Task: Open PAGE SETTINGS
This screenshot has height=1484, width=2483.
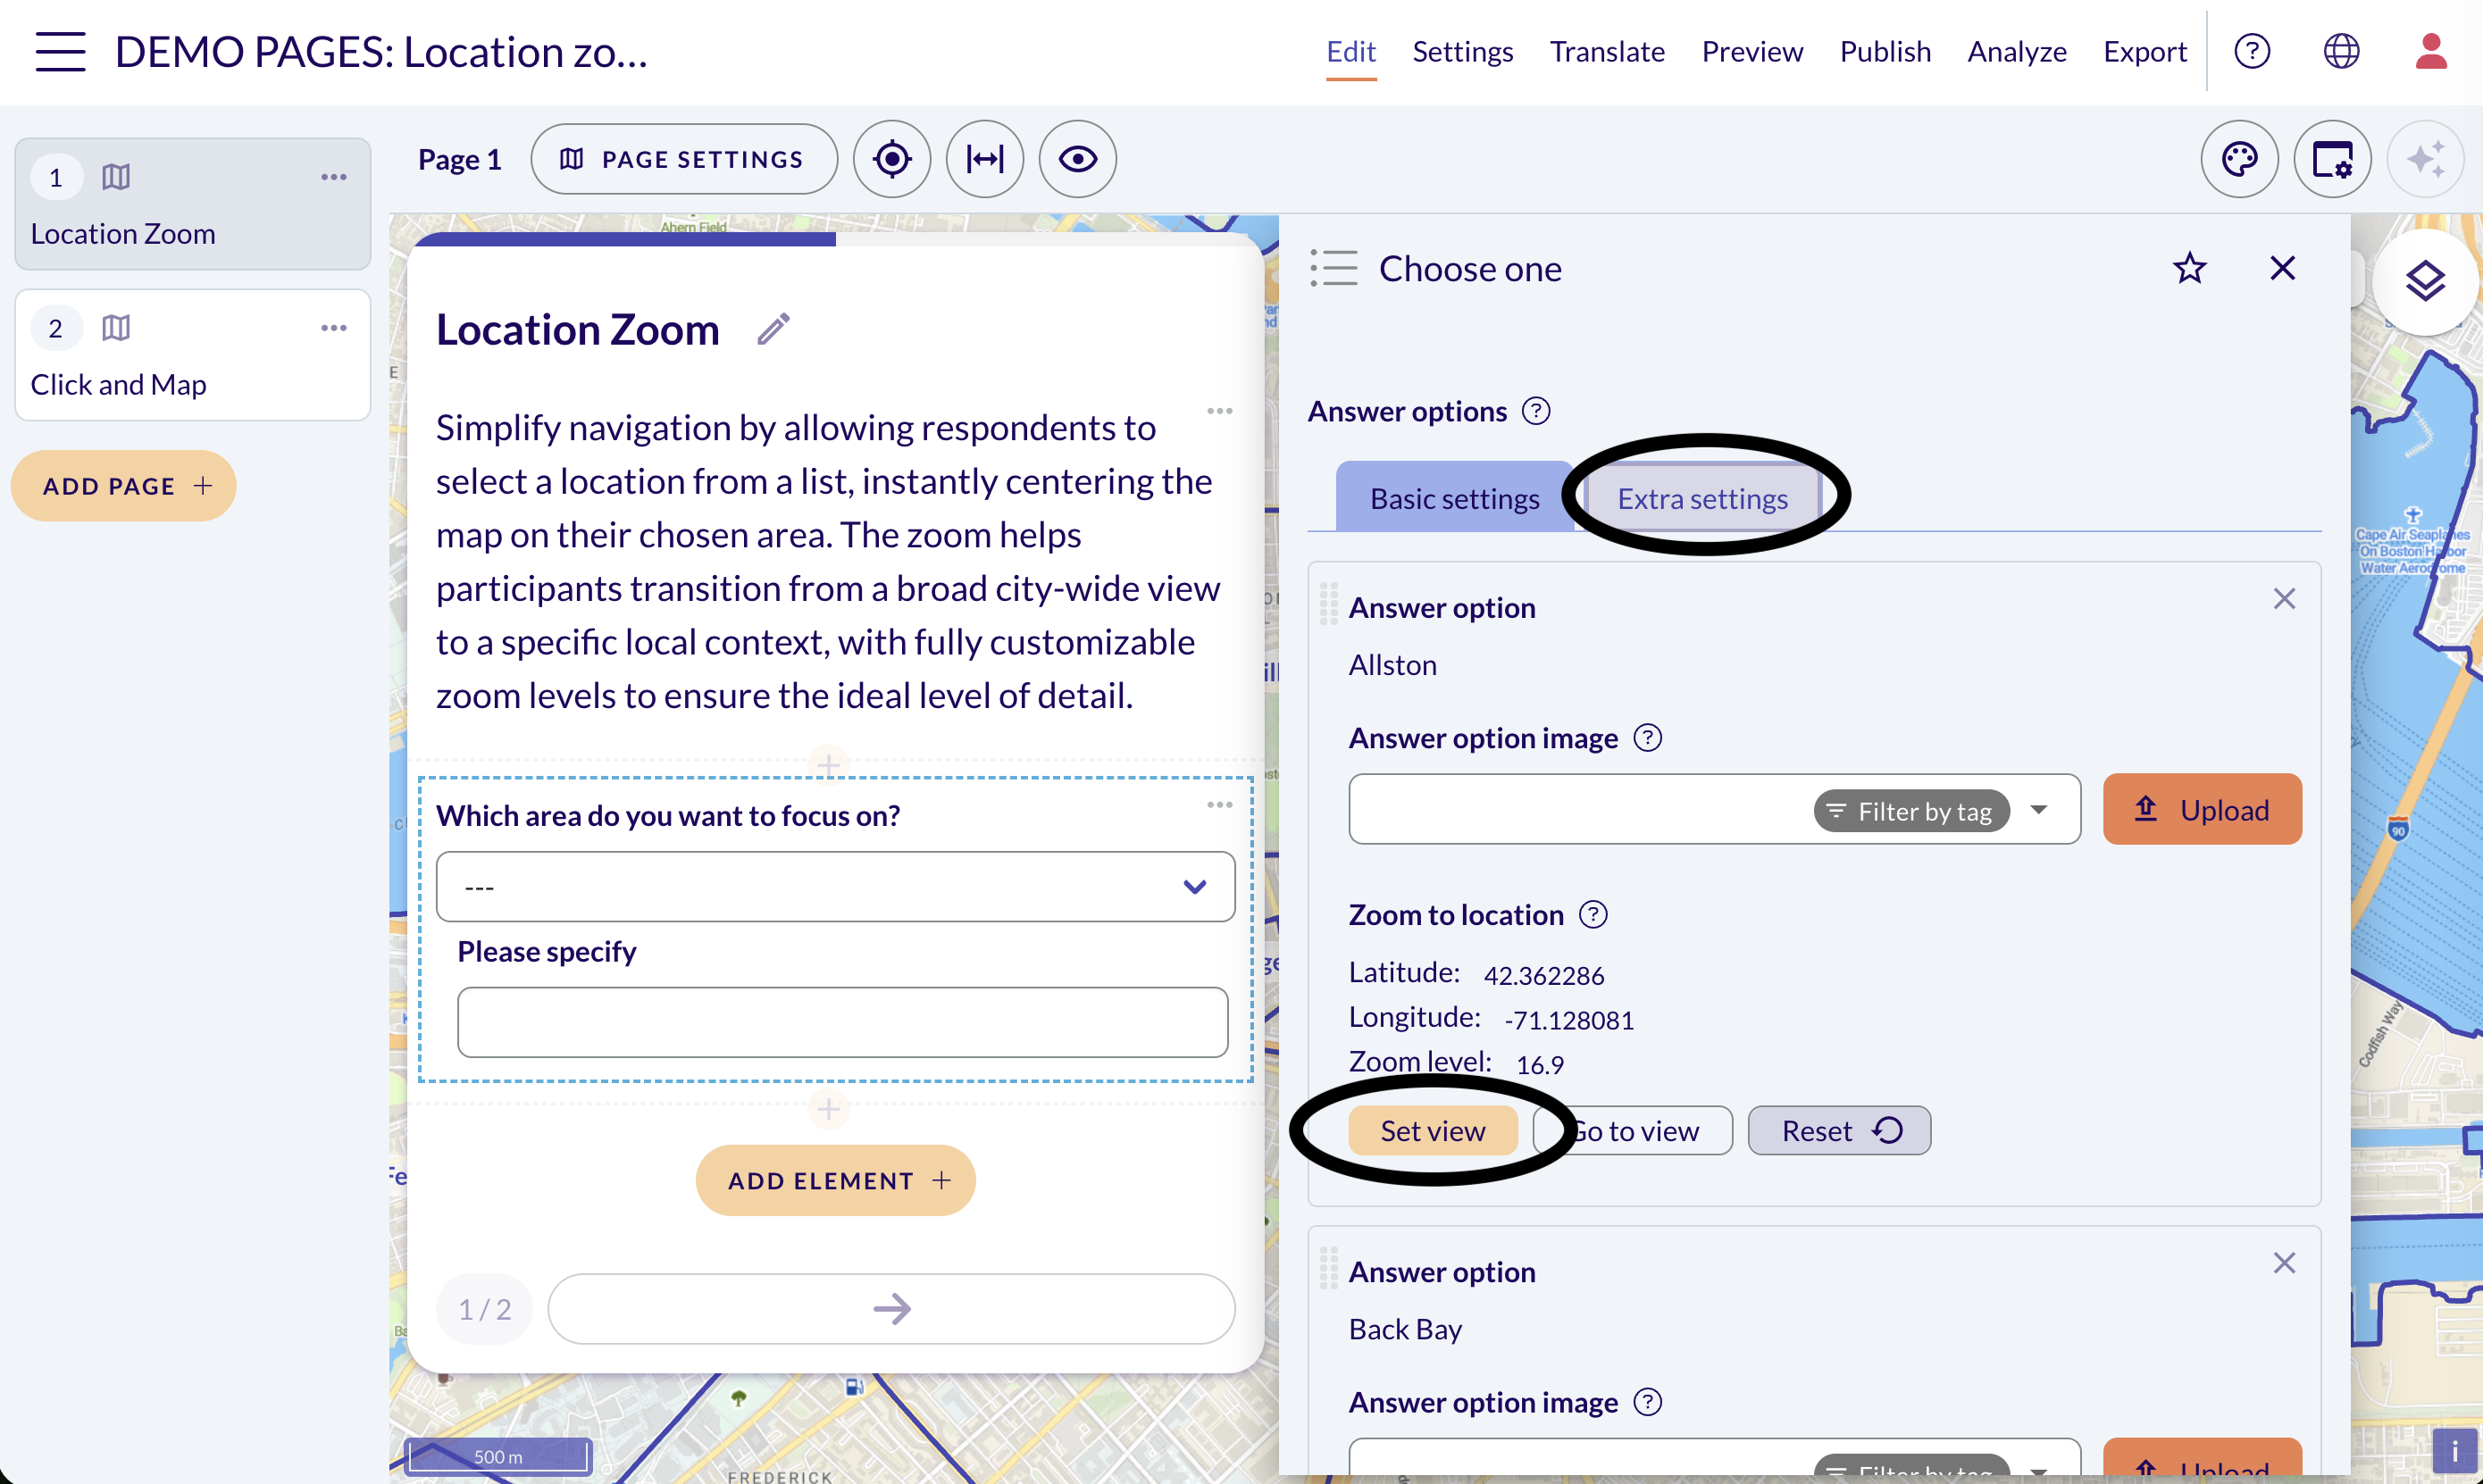Action: click(684, 159)
